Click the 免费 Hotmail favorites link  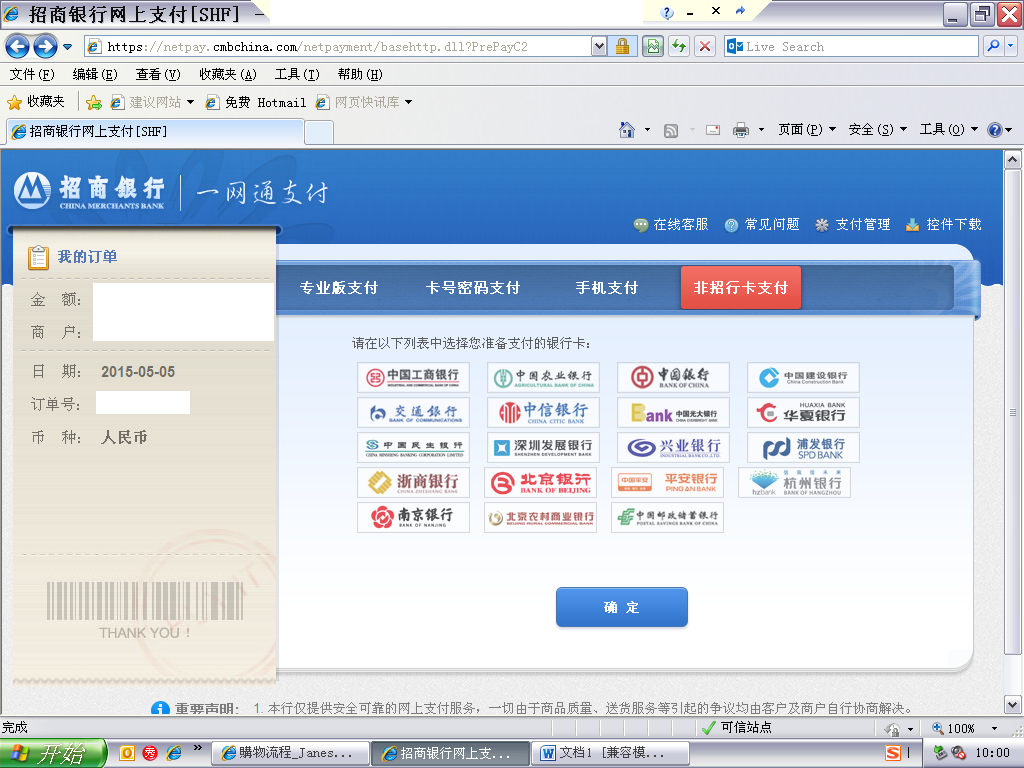(x=256, y=103)
